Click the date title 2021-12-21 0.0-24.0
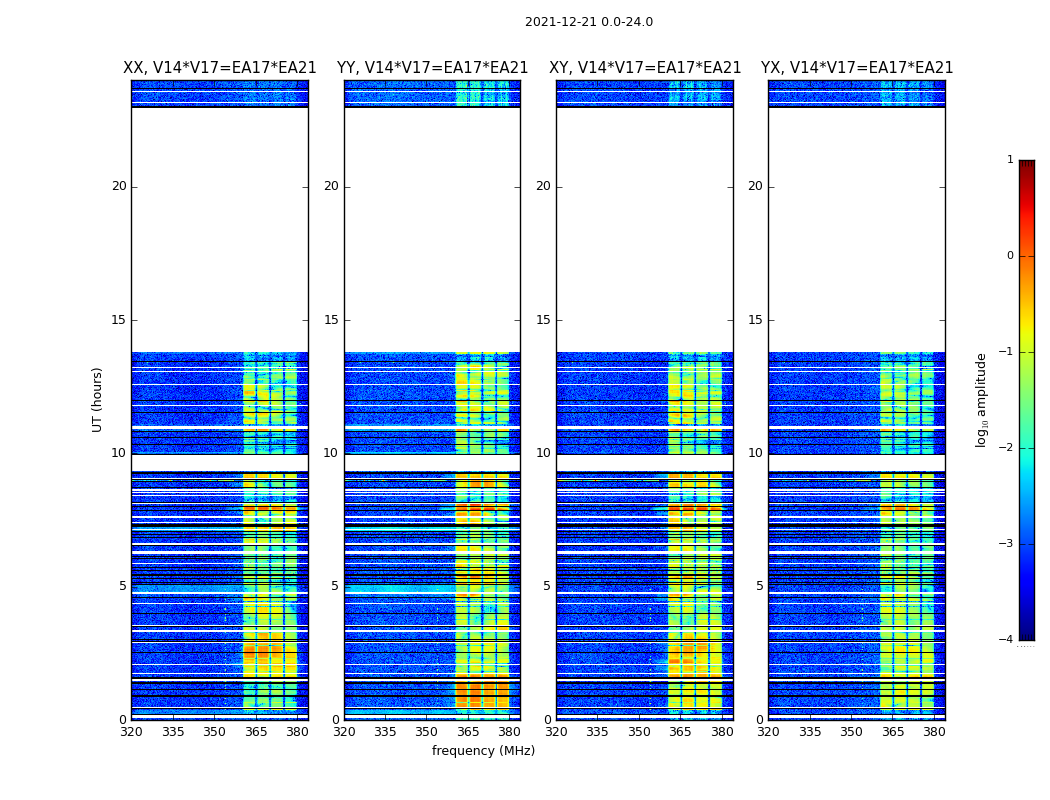Screen dimensions: 1050x800 tap(589, 22)
